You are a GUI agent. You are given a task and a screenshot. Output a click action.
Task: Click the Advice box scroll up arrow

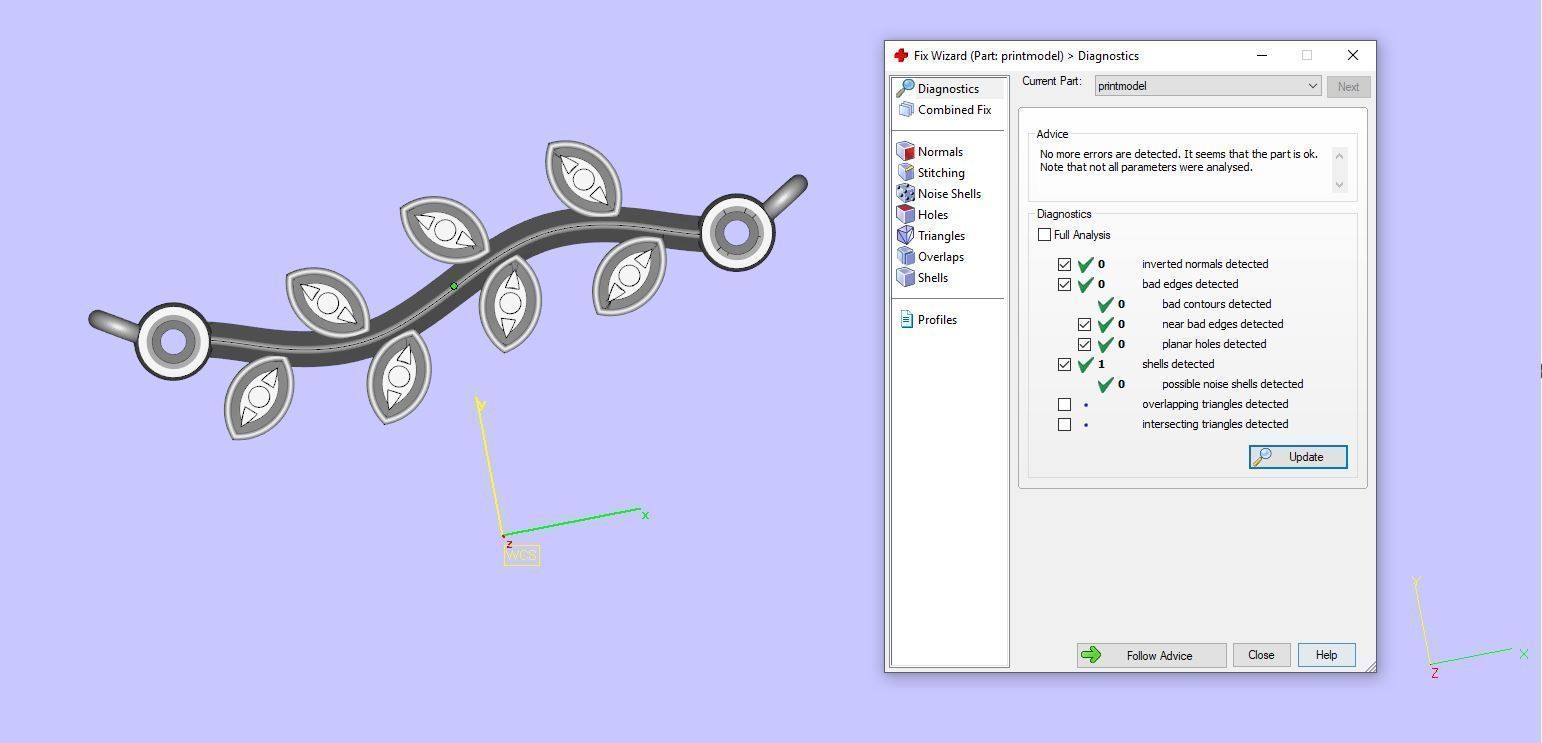[1340, 154]
